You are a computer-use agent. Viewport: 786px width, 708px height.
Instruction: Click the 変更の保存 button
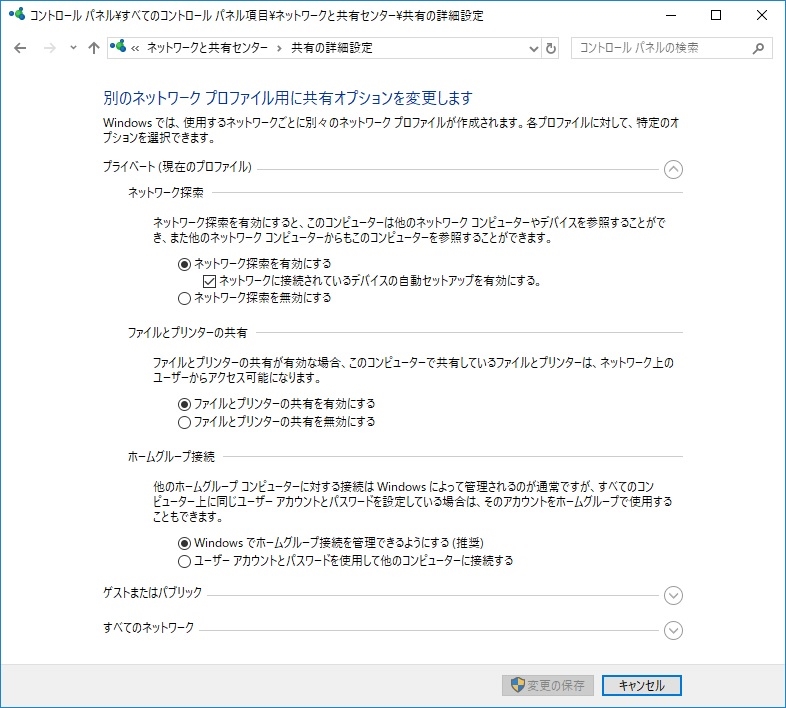point(547,685)
